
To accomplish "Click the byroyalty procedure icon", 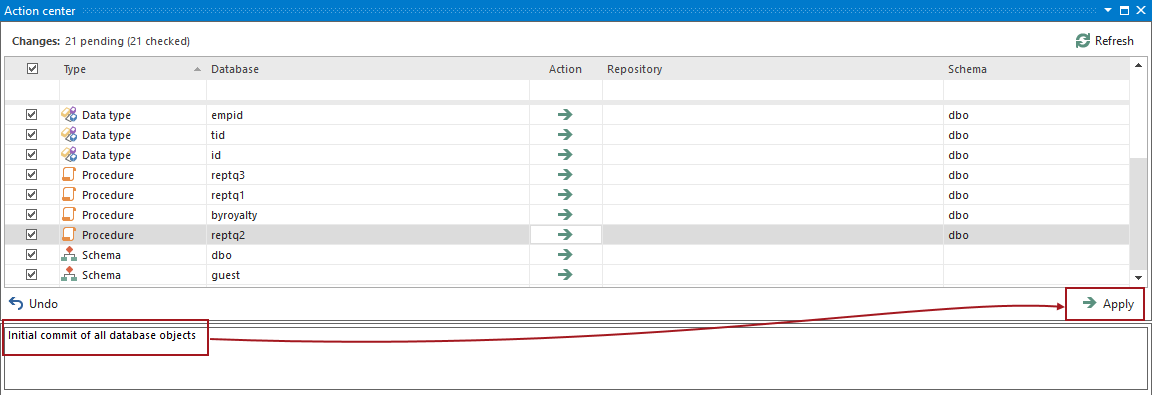I will (x=69, y=215).
